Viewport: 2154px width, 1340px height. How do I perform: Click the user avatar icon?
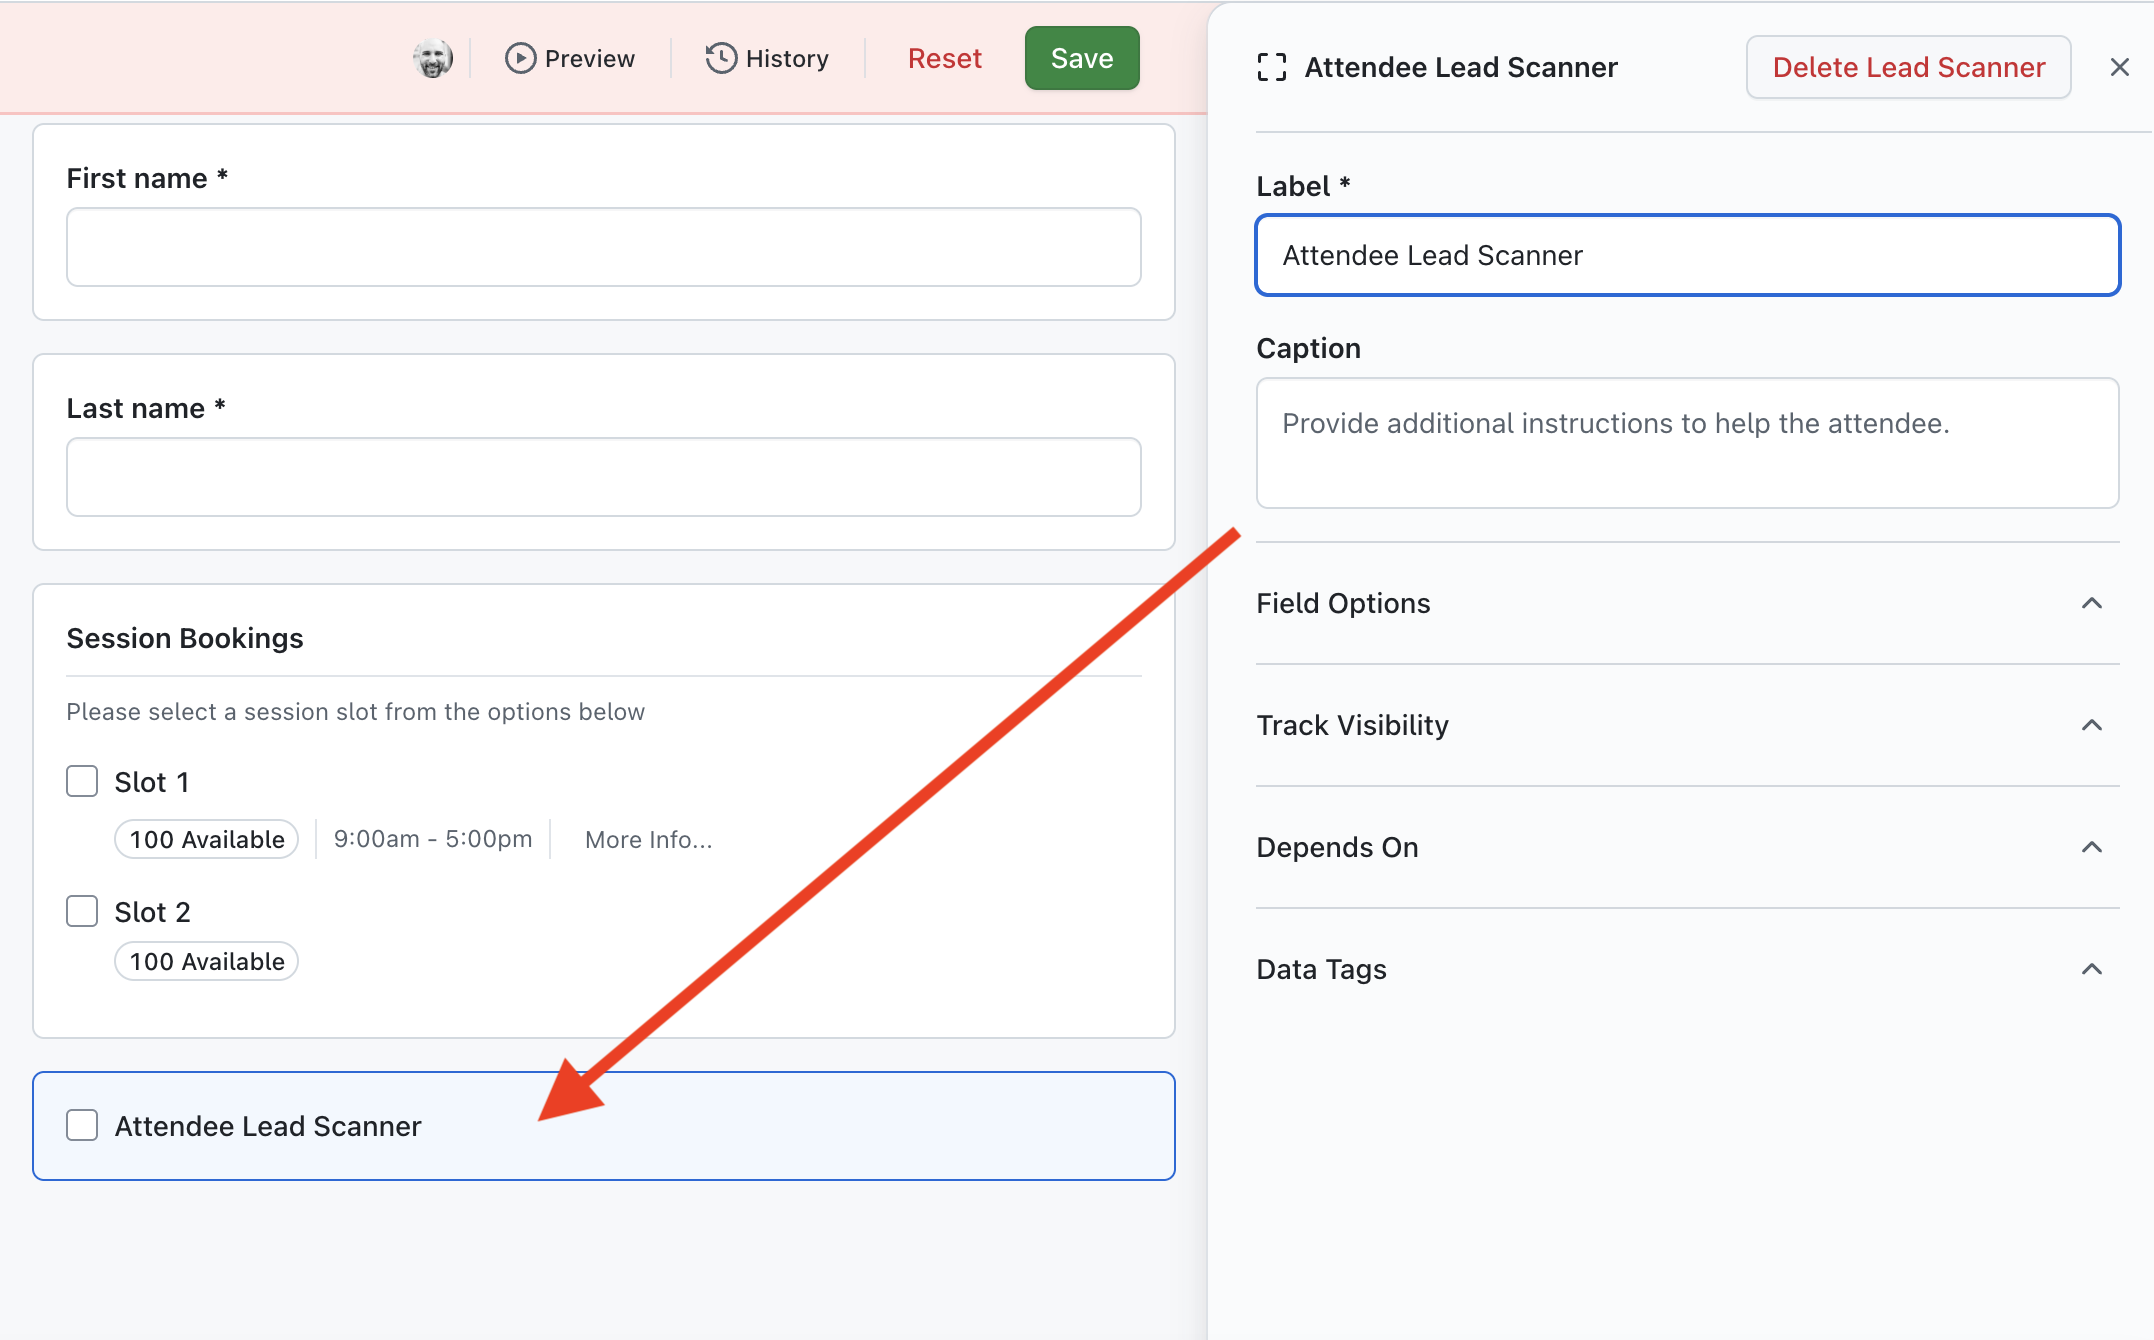[x=432, y=59]
